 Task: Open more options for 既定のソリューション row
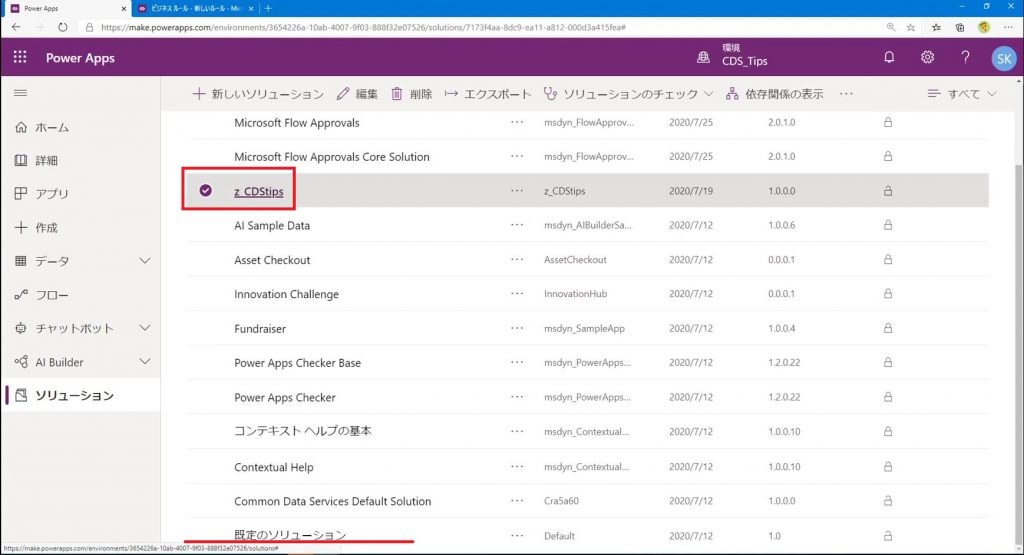tap(517, 535)
